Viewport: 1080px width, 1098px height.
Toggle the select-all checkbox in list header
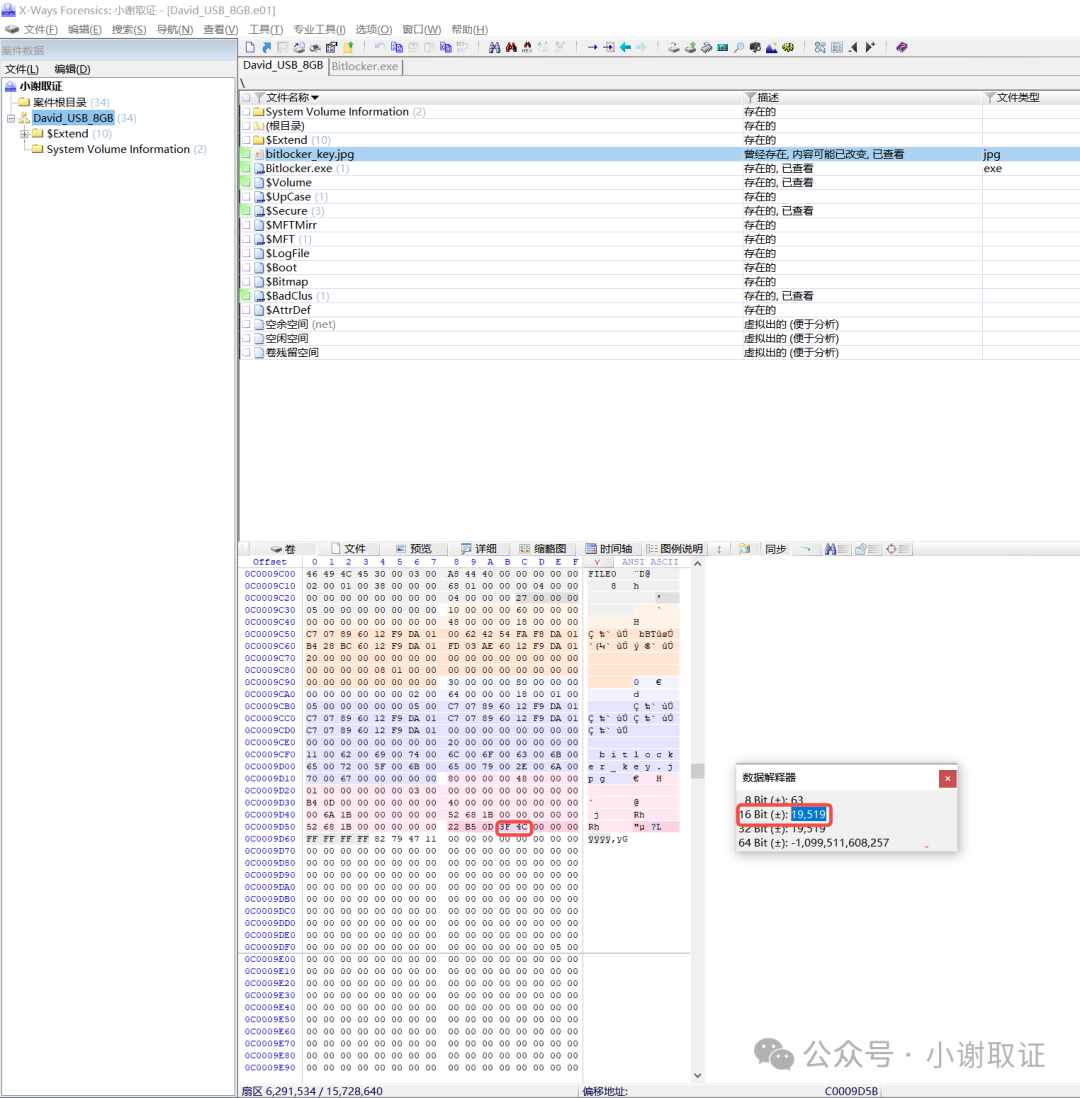246,97
